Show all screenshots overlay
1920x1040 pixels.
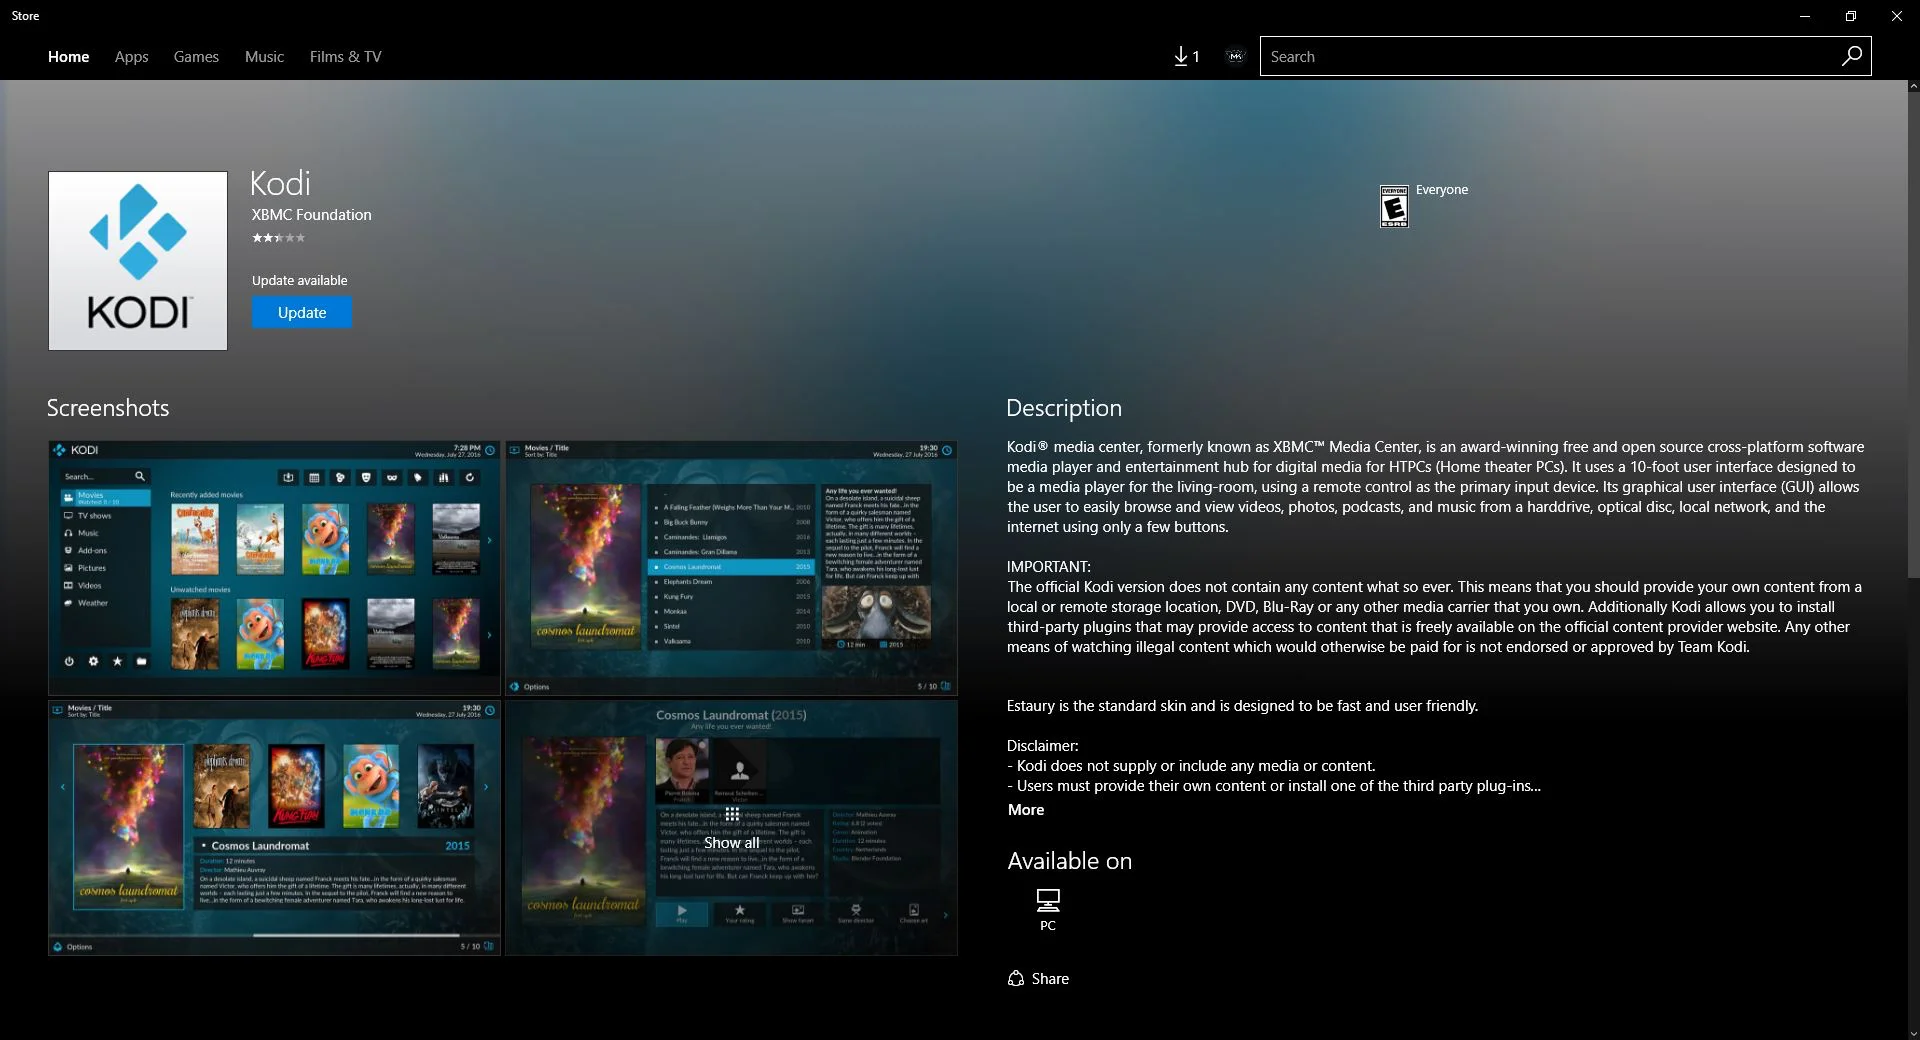pyautogui.click(x=731, y=830)
